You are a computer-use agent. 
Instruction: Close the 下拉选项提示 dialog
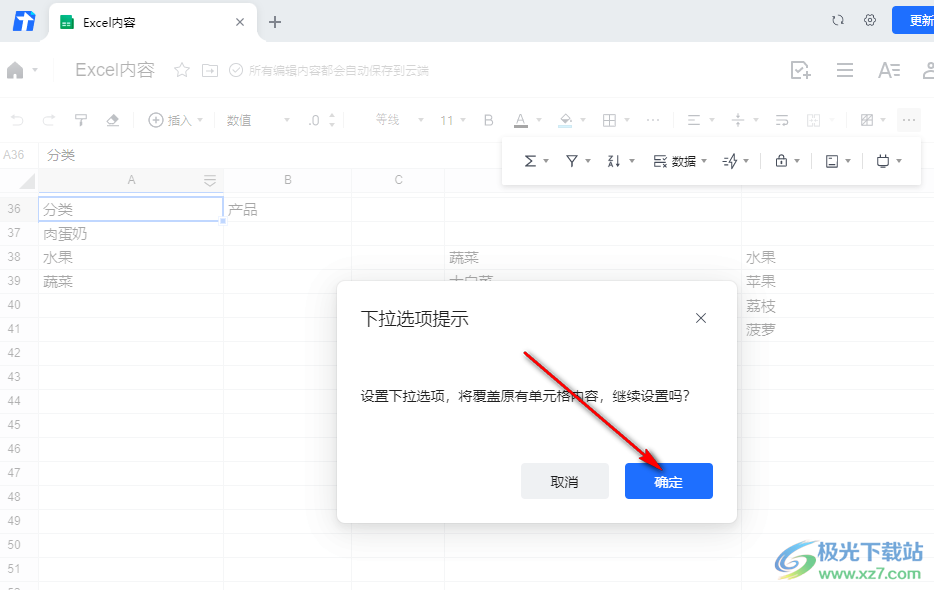(700, 318)
